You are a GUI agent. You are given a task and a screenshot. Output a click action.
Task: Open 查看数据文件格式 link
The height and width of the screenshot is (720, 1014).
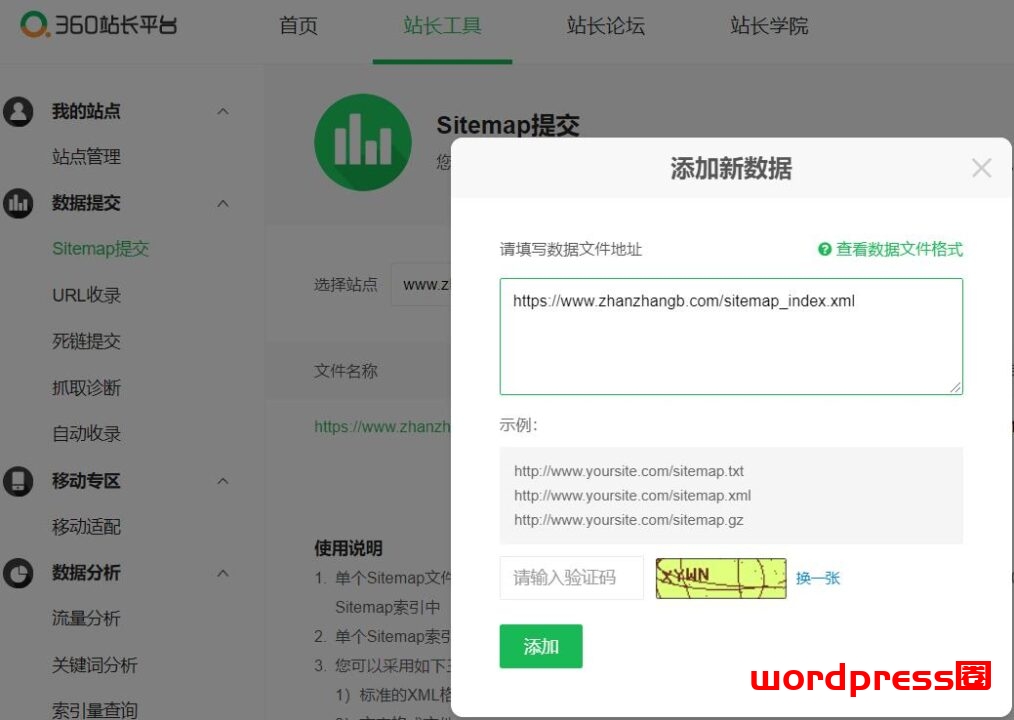[x=899, y=249]
